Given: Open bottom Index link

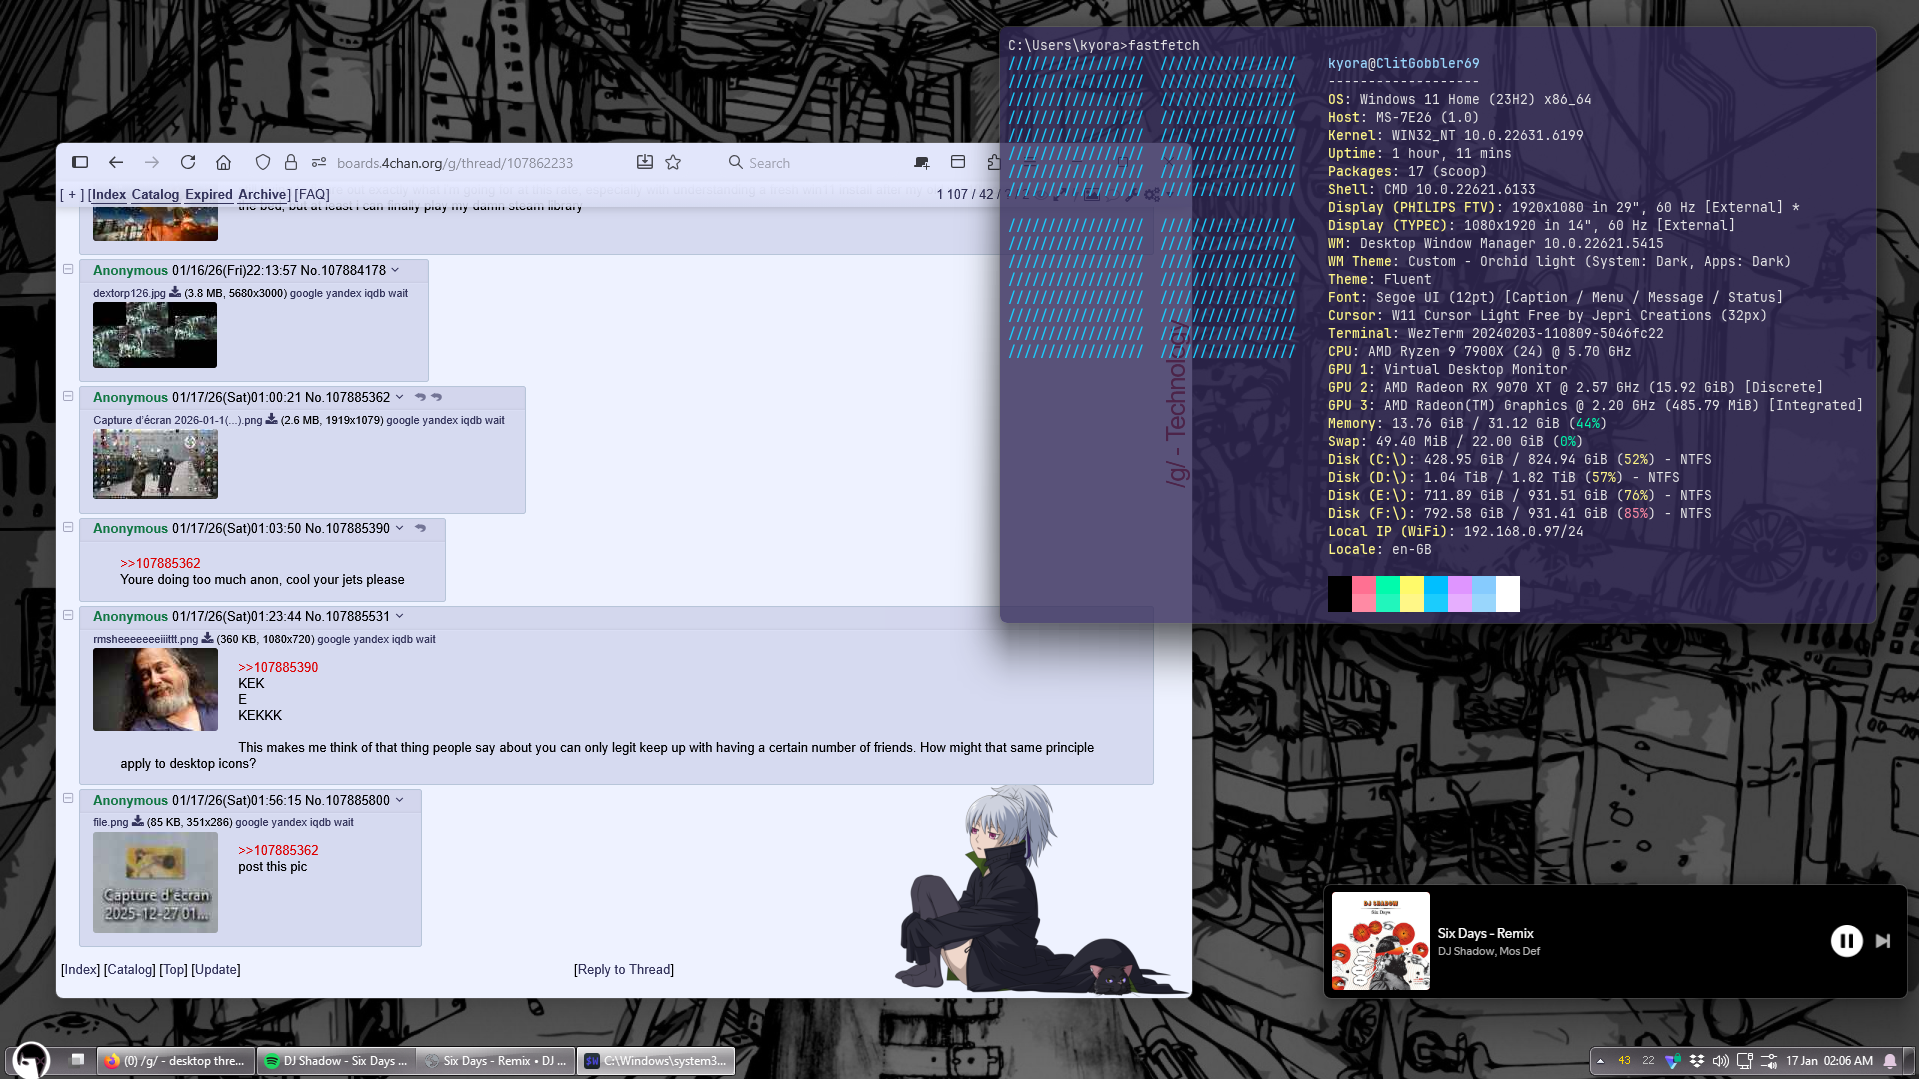Looking at the screenshot, I should [81, 969].
